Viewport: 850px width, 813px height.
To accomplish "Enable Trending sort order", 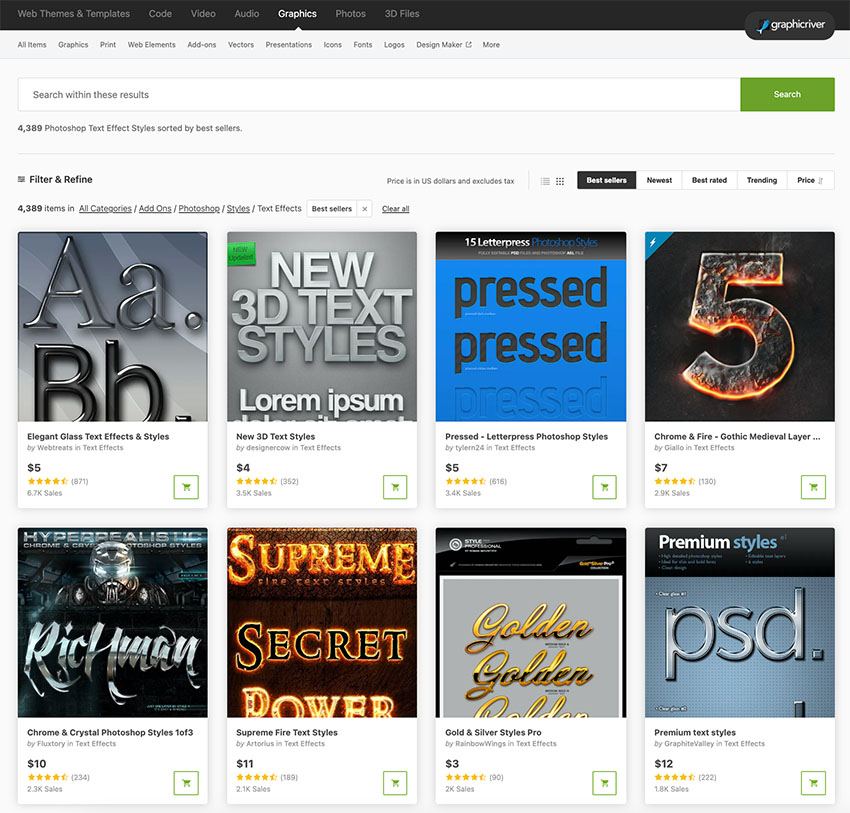I will coord(761,180).
